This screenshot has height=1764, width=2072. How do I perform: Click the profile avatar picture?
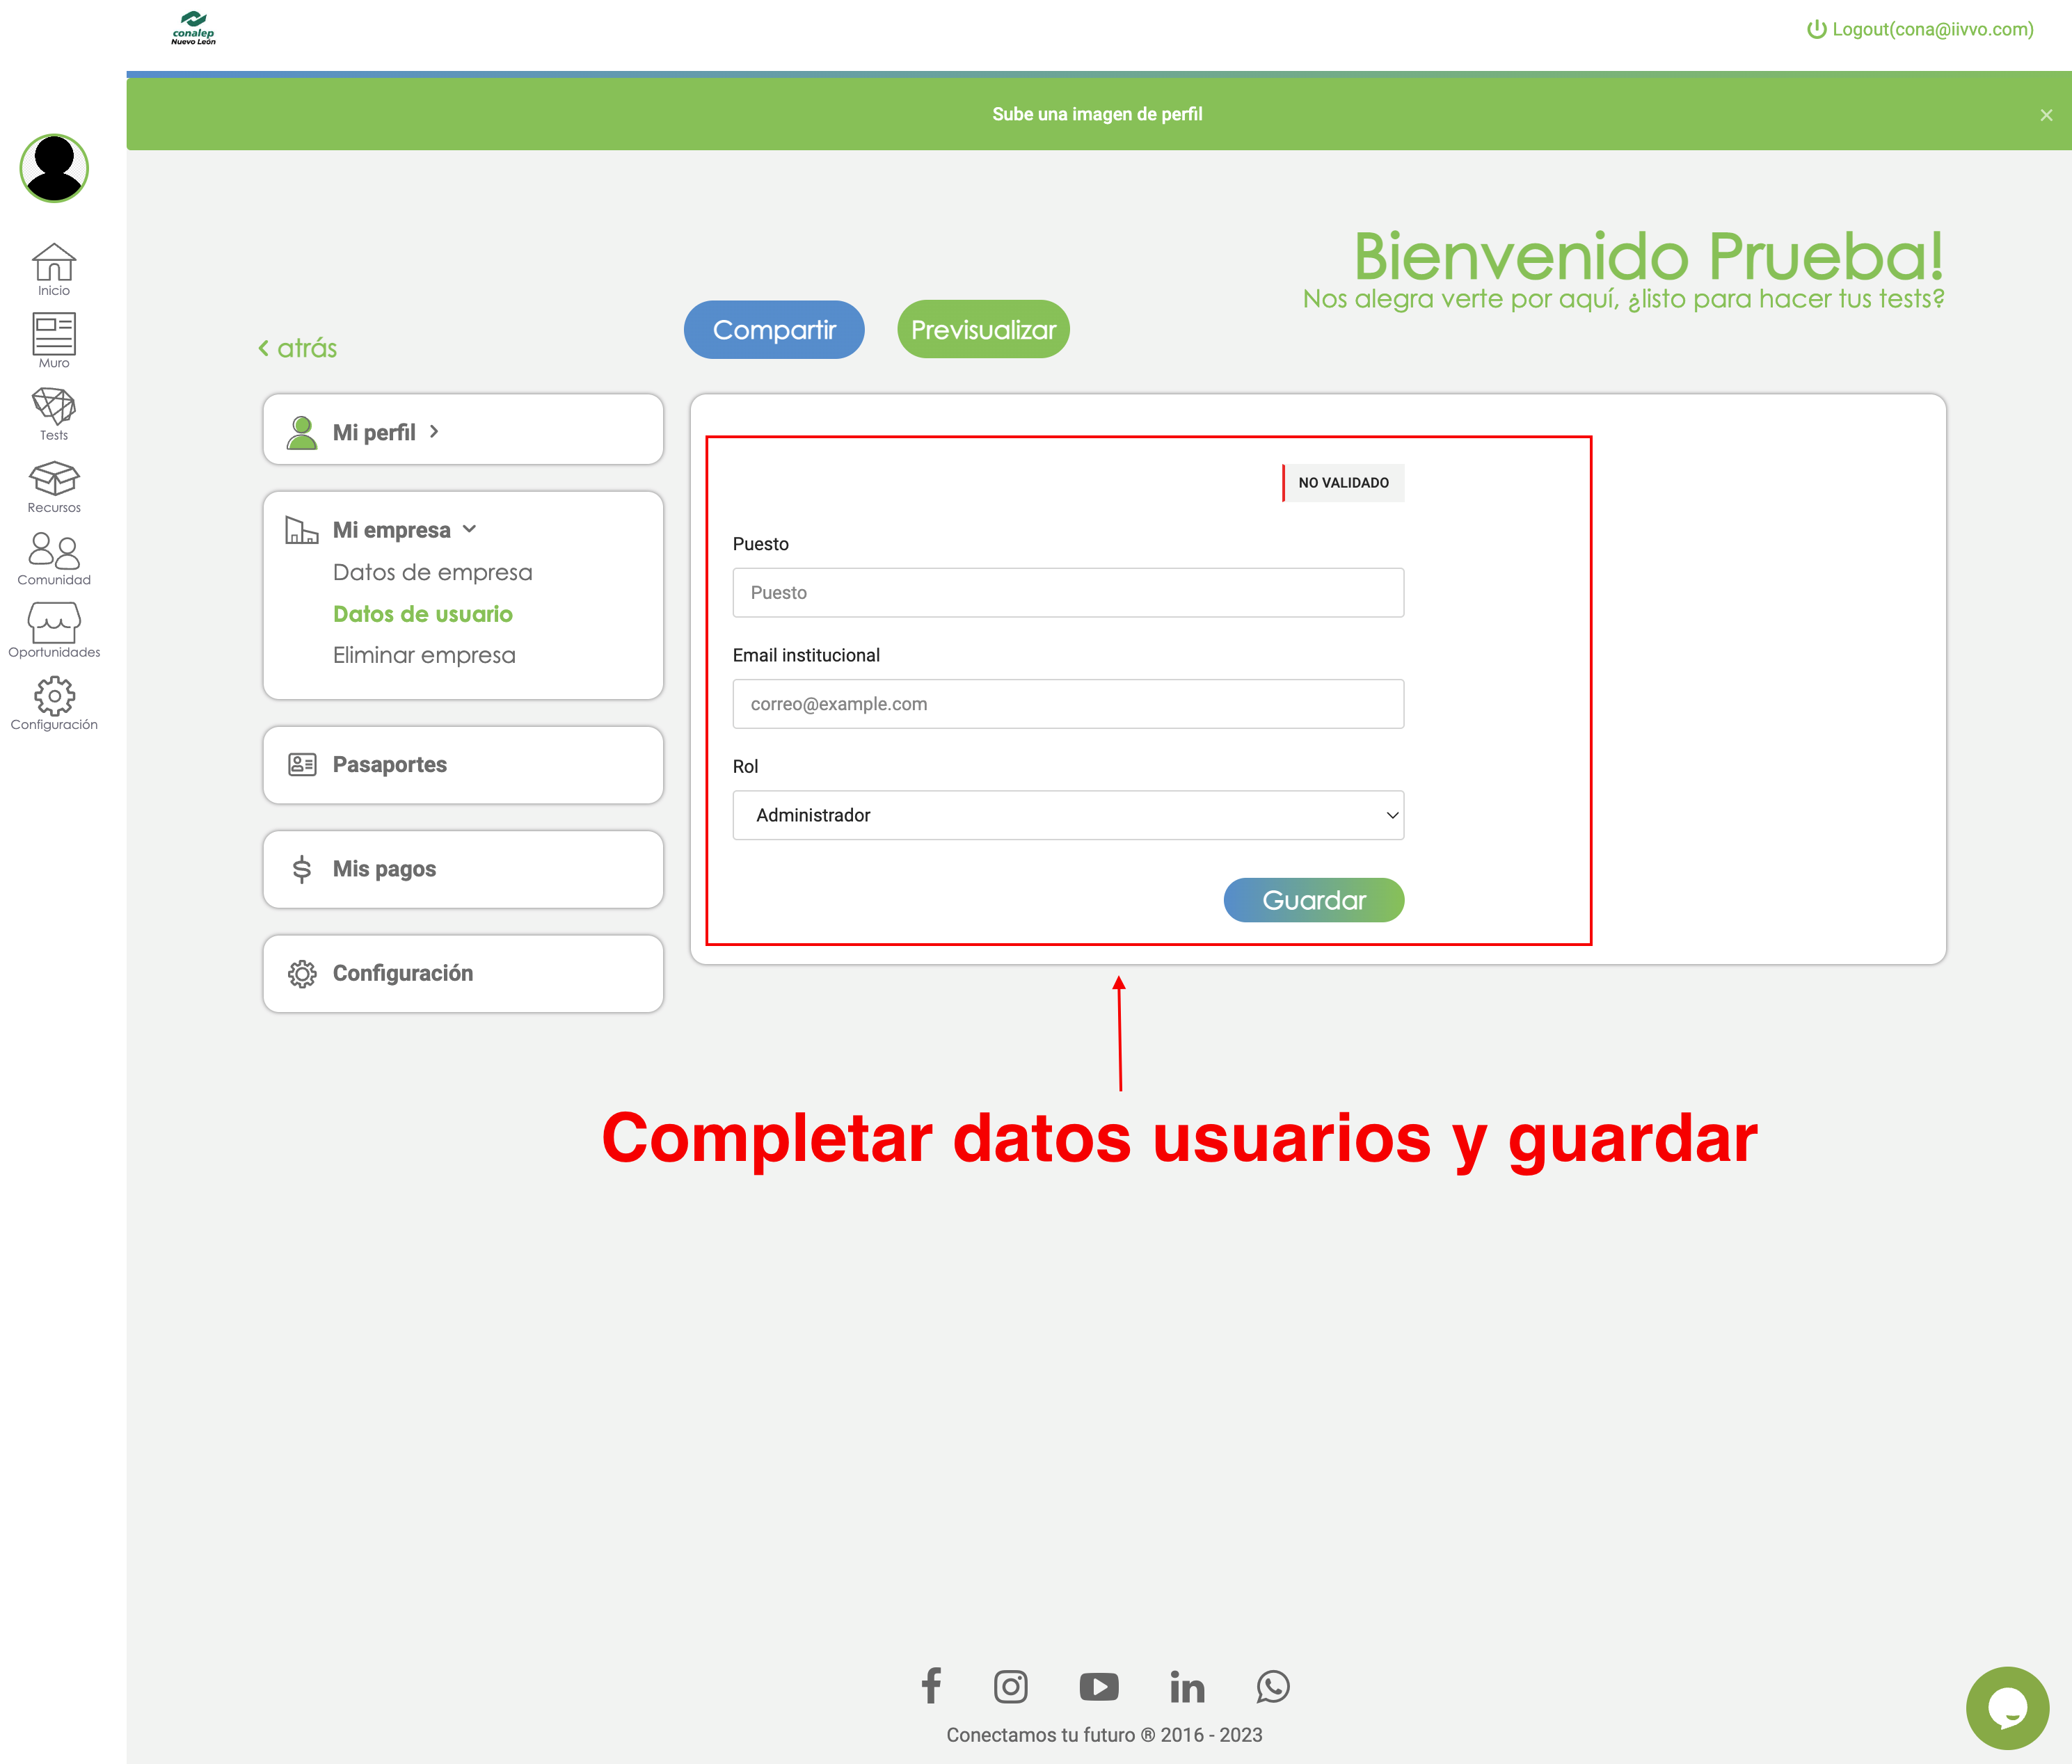pyautogui.click(x=54, y=168)
